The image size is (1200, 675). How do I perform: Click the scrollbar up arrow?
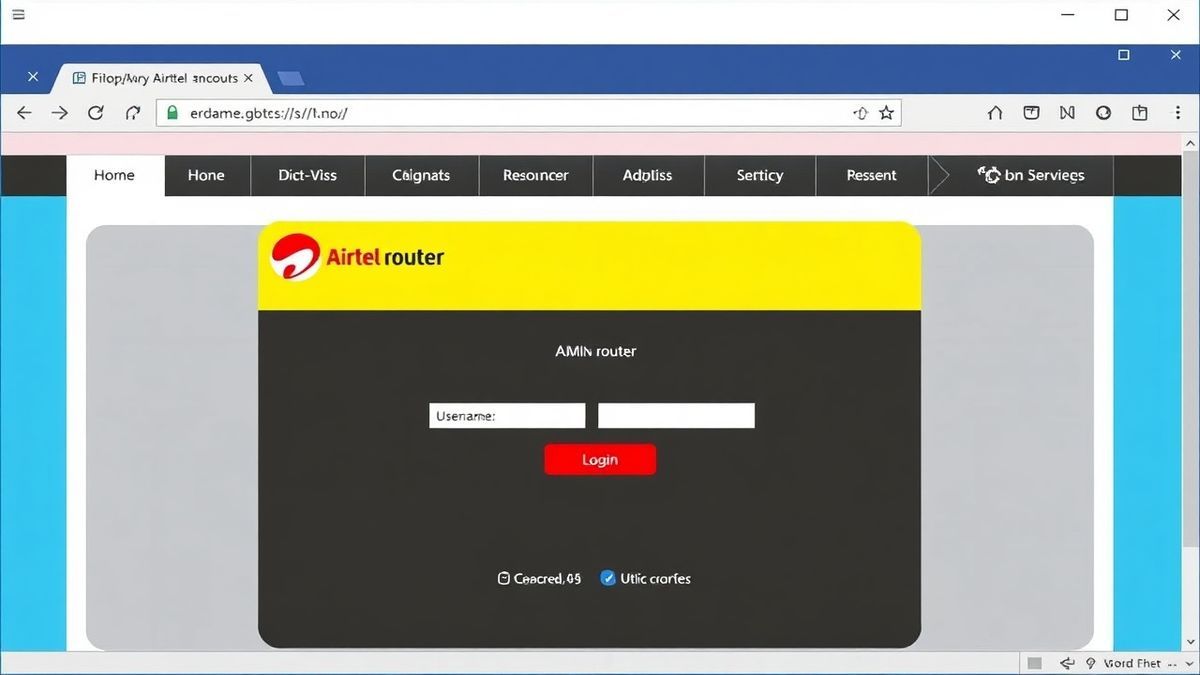coord(1191,144)
